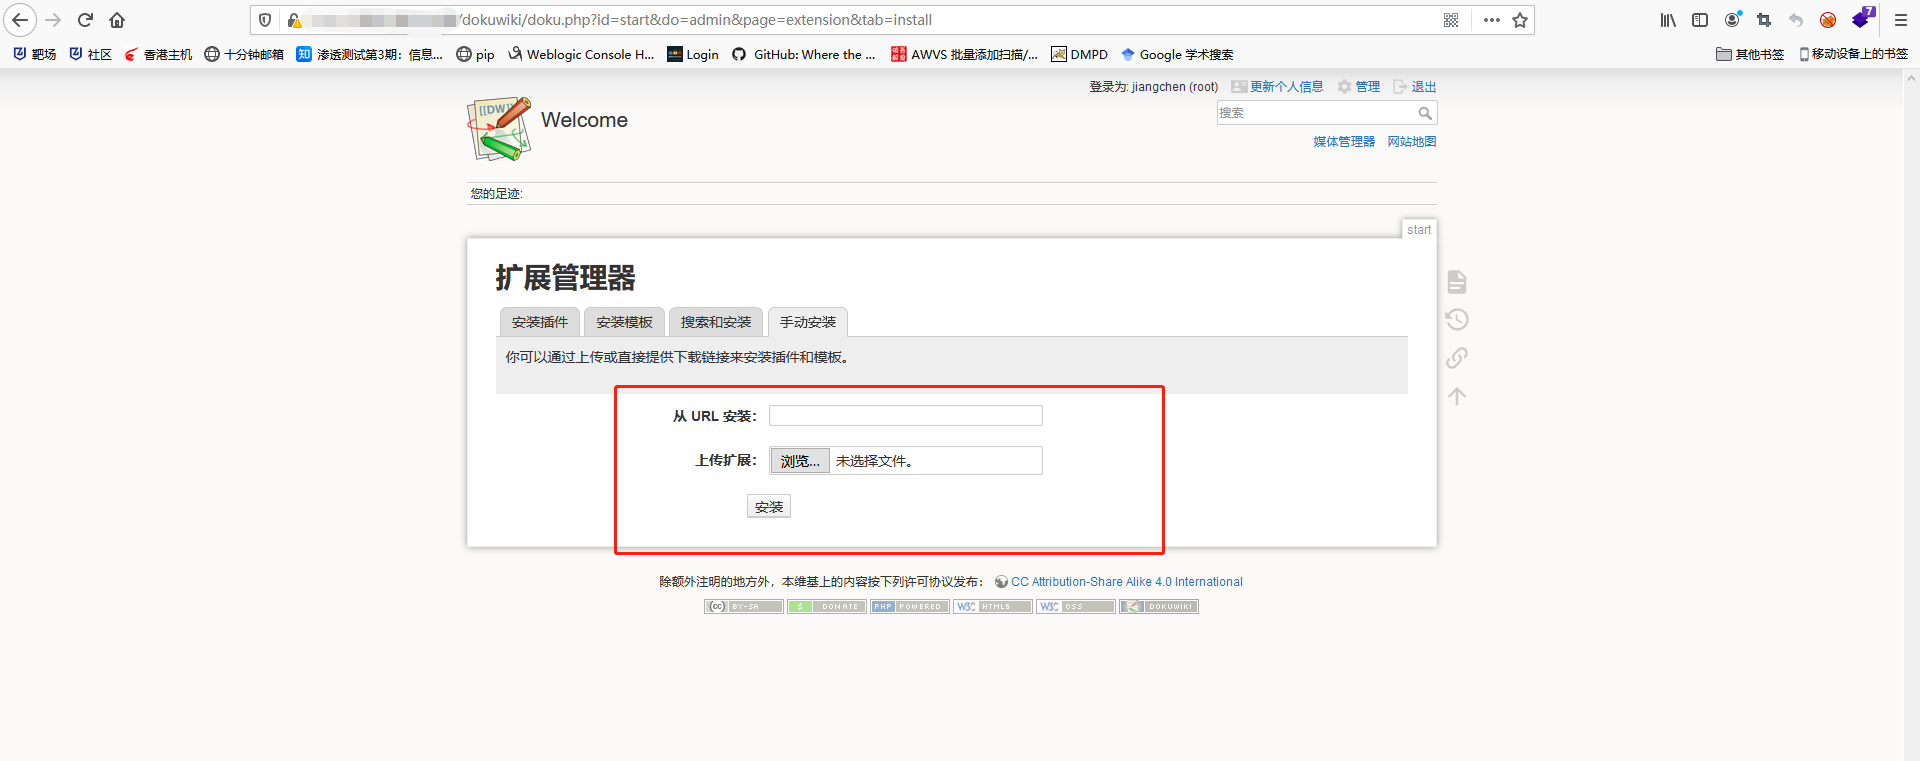1920x761 pixels.
Task: Open the show page icon in sidebar
Action: pyautogui.click(x=1457, y=282)
